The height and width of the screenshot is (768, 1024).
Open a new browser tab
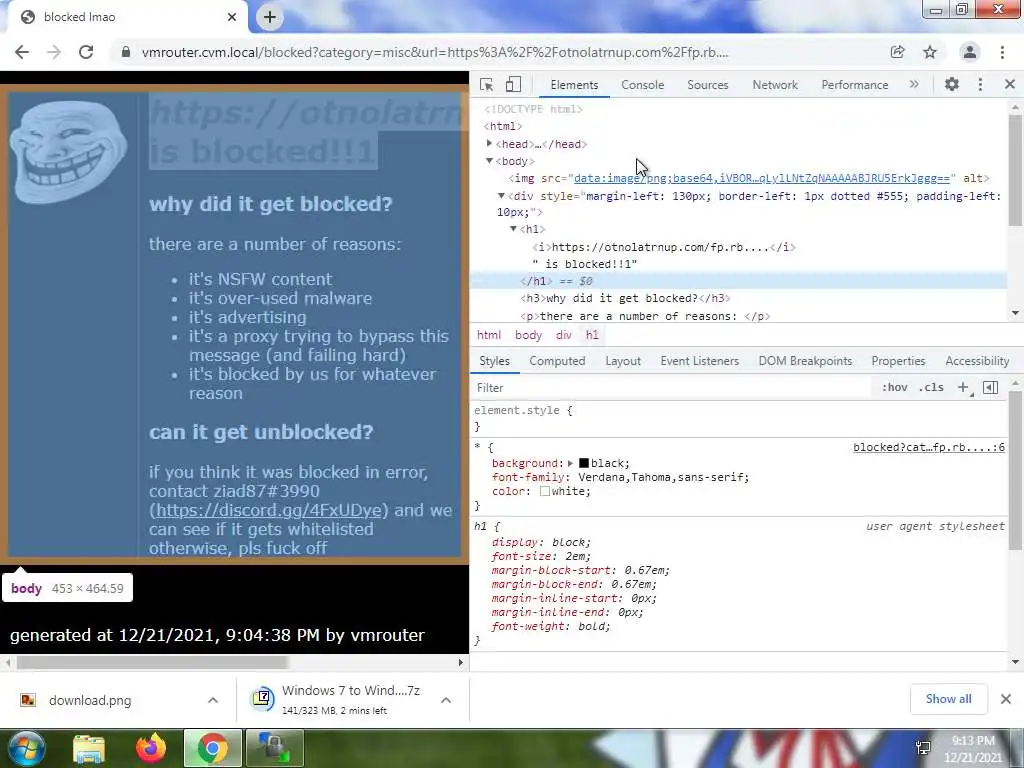tap(270, 17)
